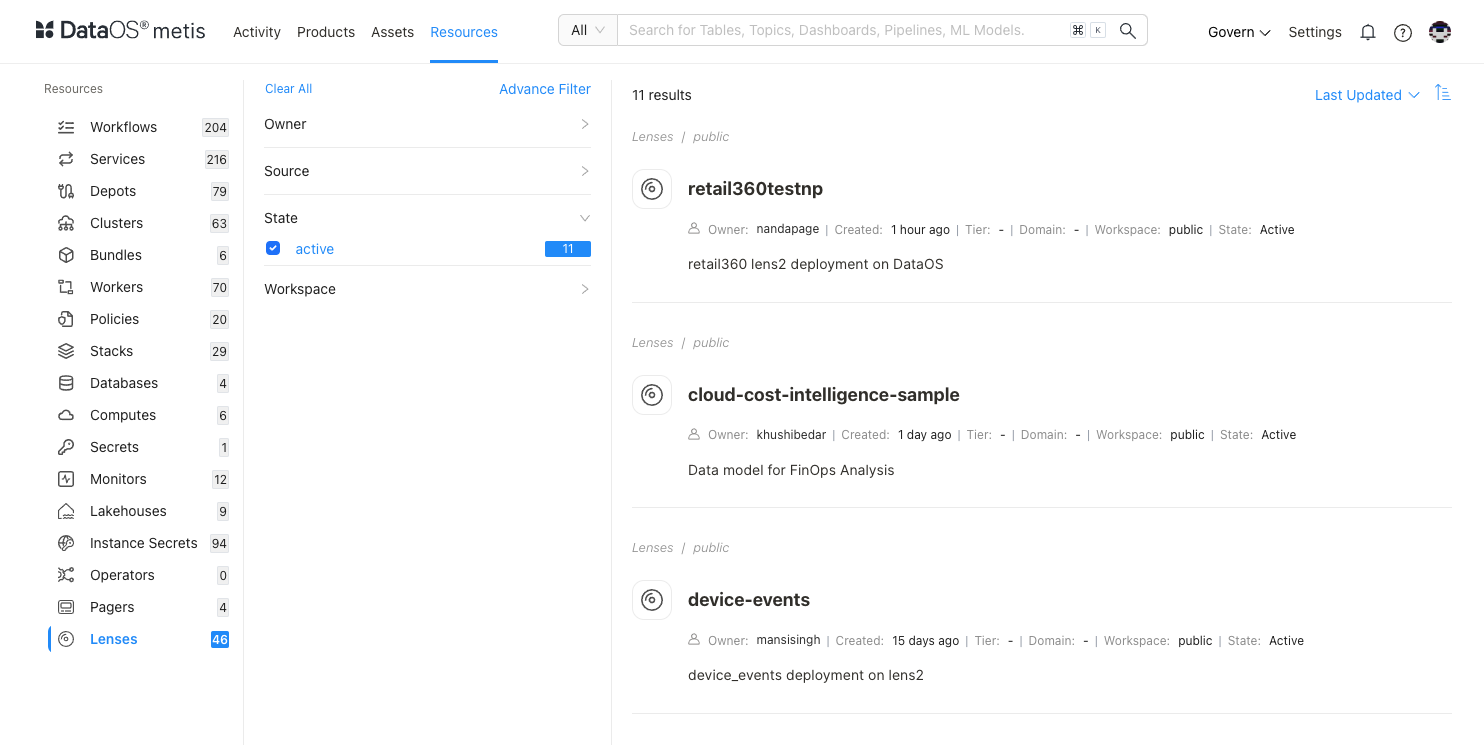Click the Services count badge 216
The image size is (1484, 745).
(x=216, y=159)
